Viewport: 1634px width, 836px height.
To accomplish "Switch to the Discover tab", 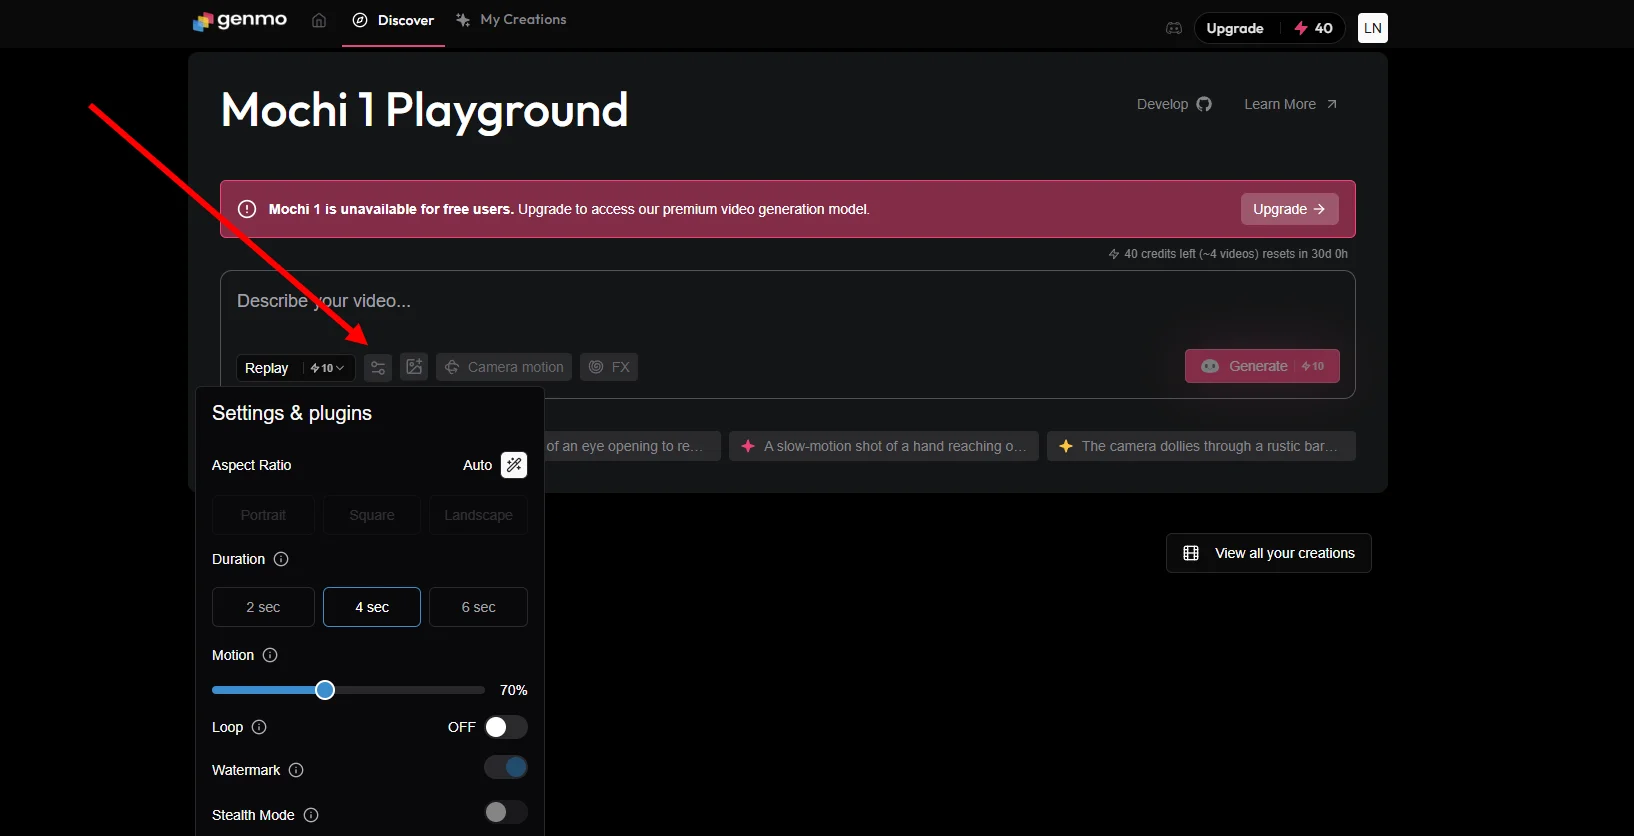I will click(393, 20).
